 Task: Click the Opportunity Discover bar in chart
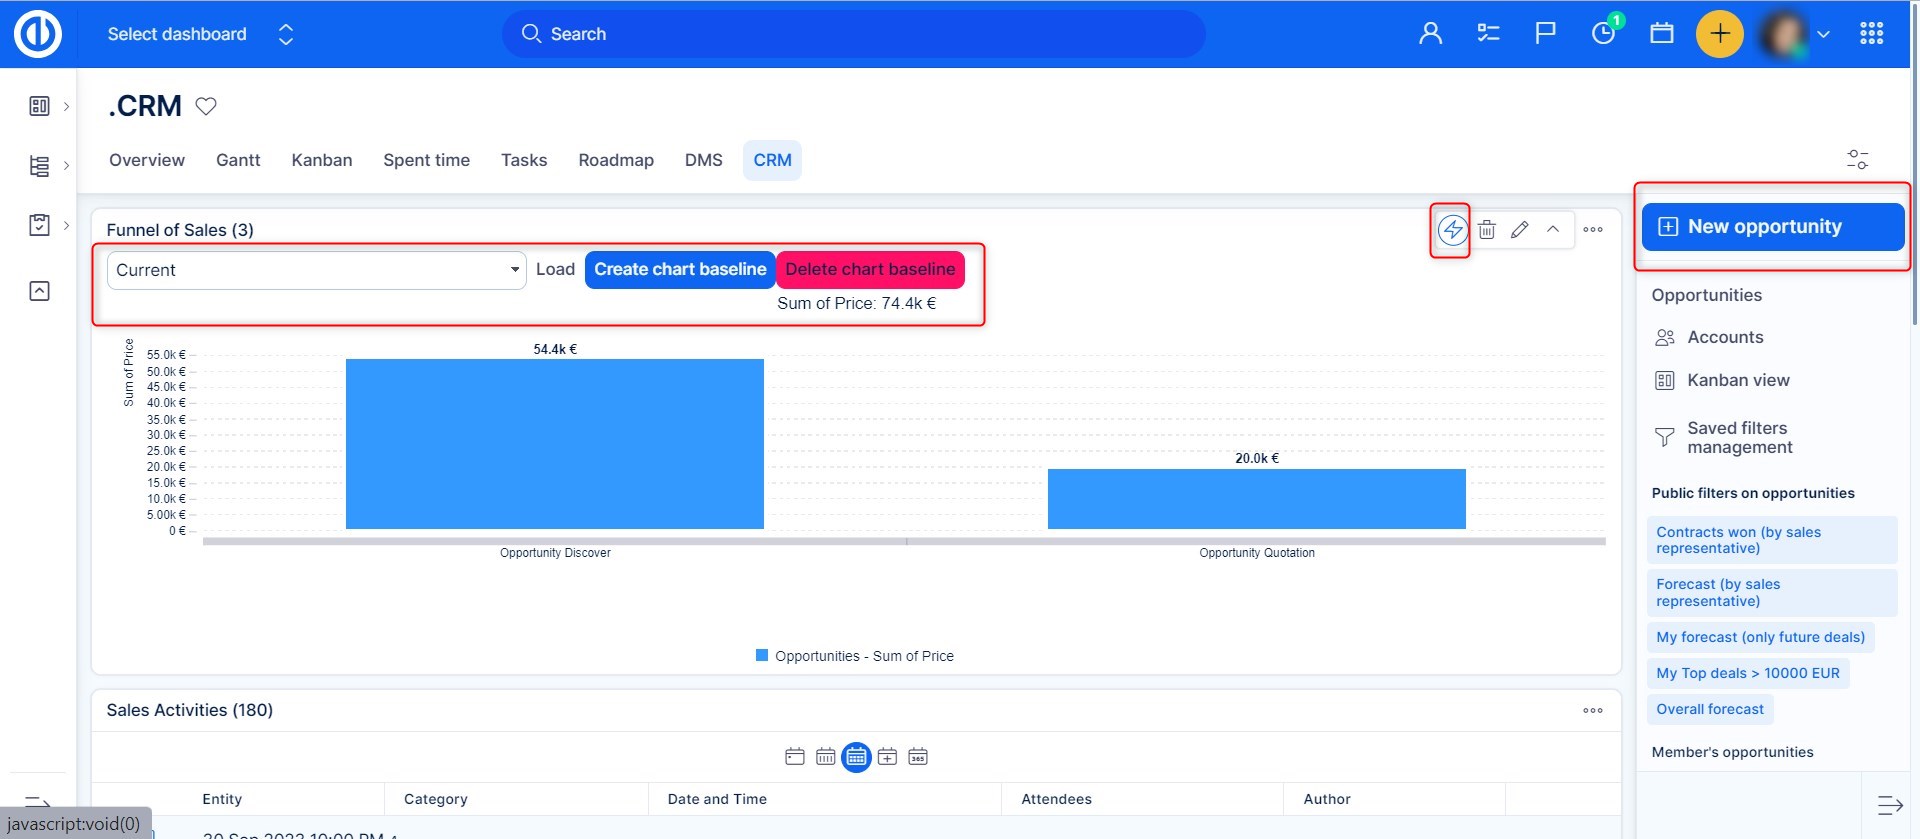click(x=554, y=444)
